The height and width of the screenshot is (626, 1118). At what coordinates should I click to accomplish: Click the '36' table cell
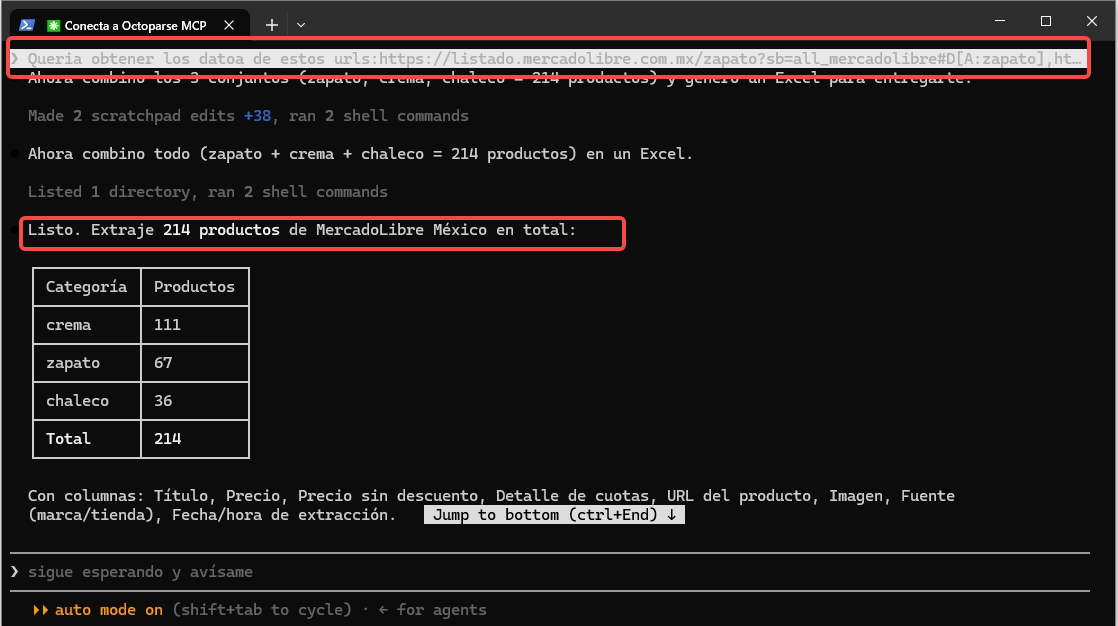coord(195,401)
